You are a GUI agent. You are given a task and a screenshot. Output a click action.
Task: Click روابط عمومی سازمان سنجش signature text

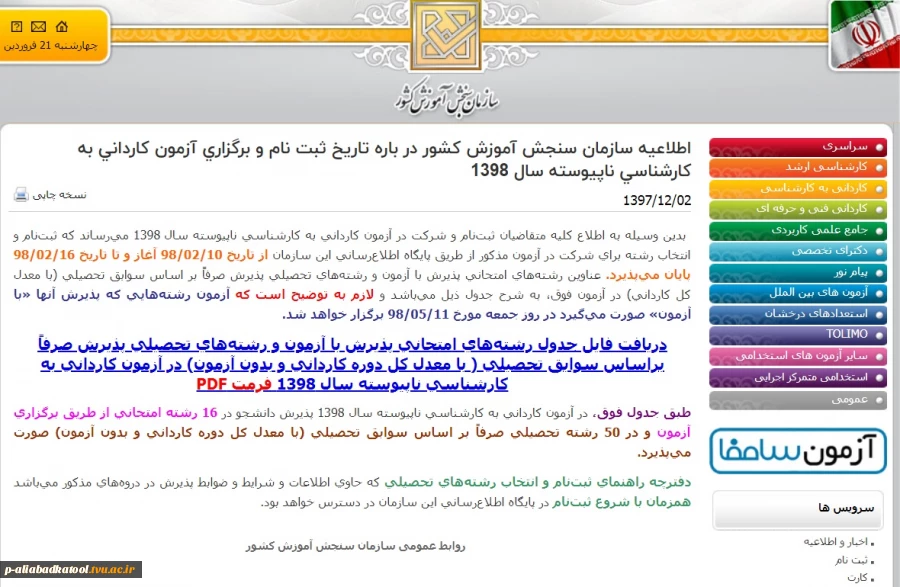[x=356, y=546]
